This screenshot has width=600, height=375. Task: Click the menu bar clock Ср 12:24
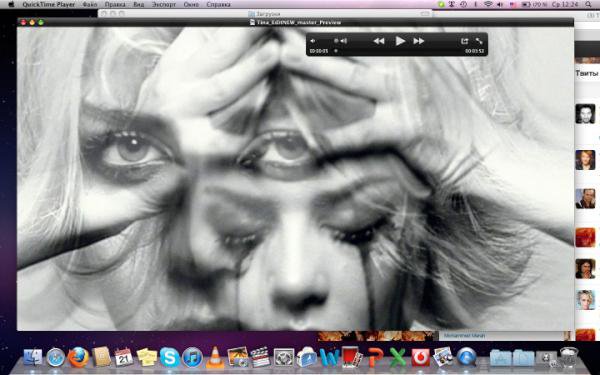(565, 5)
